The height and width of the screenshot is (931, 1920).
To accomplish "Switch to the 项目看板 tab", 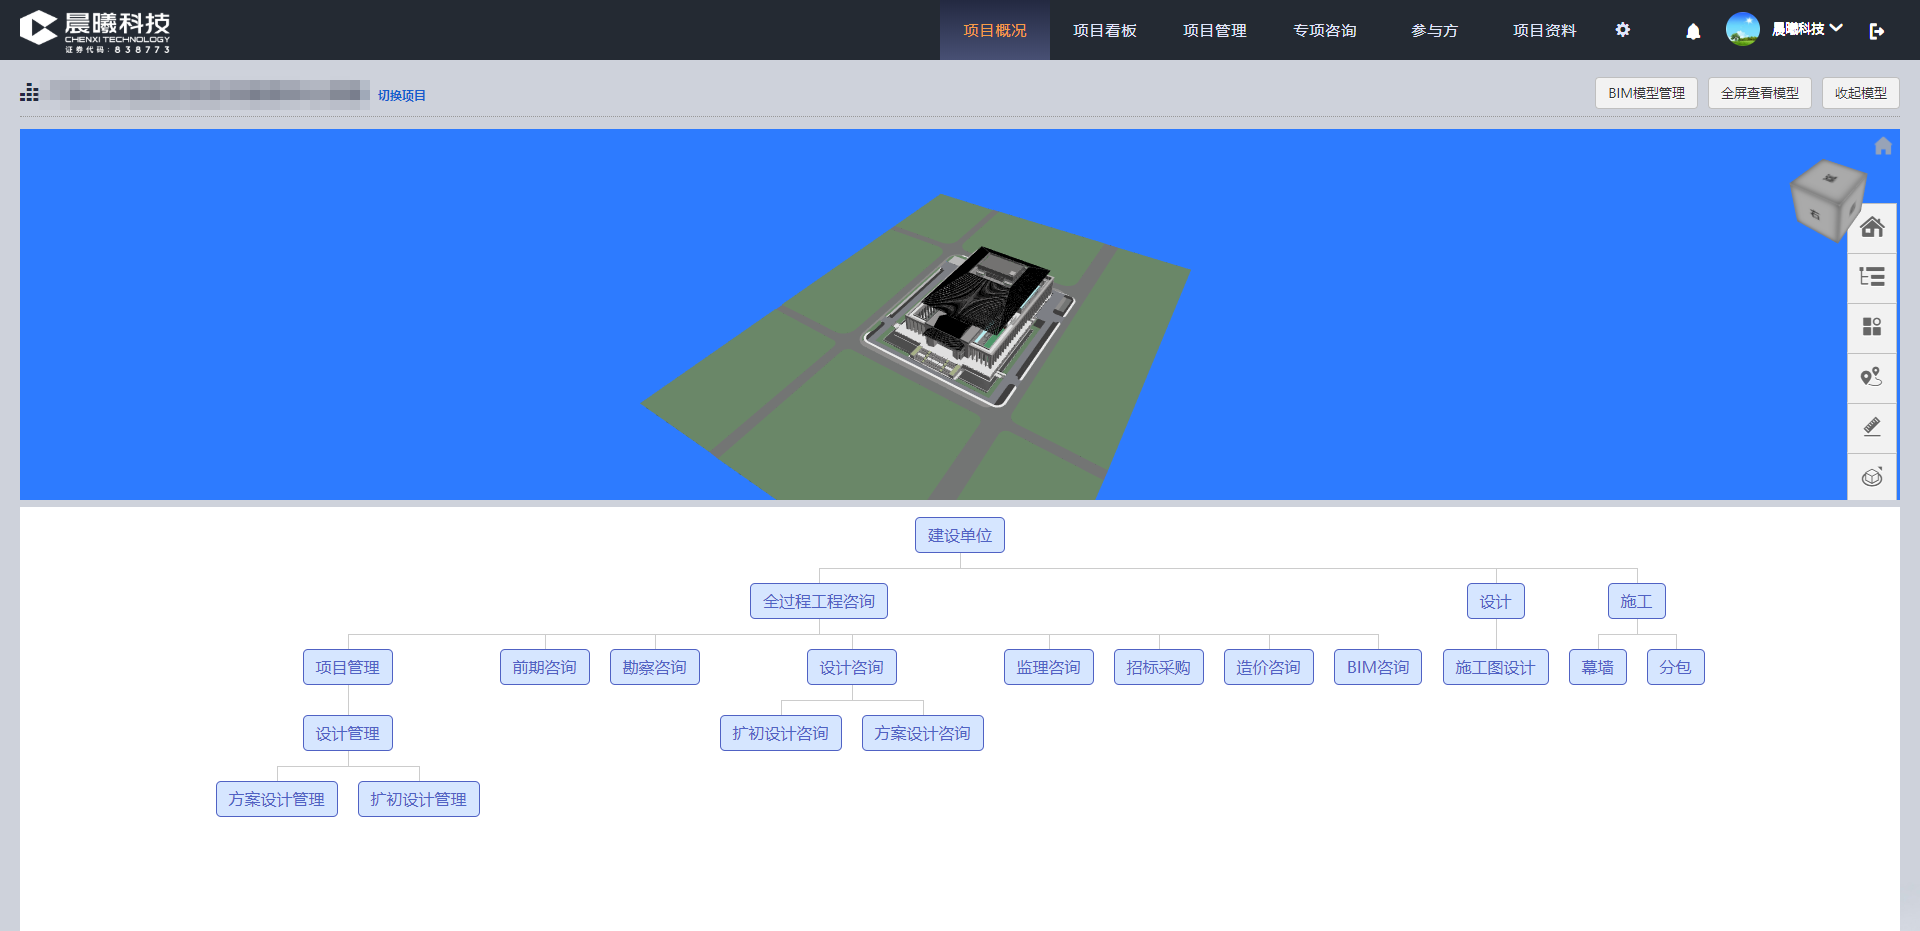I will 1104,30.
